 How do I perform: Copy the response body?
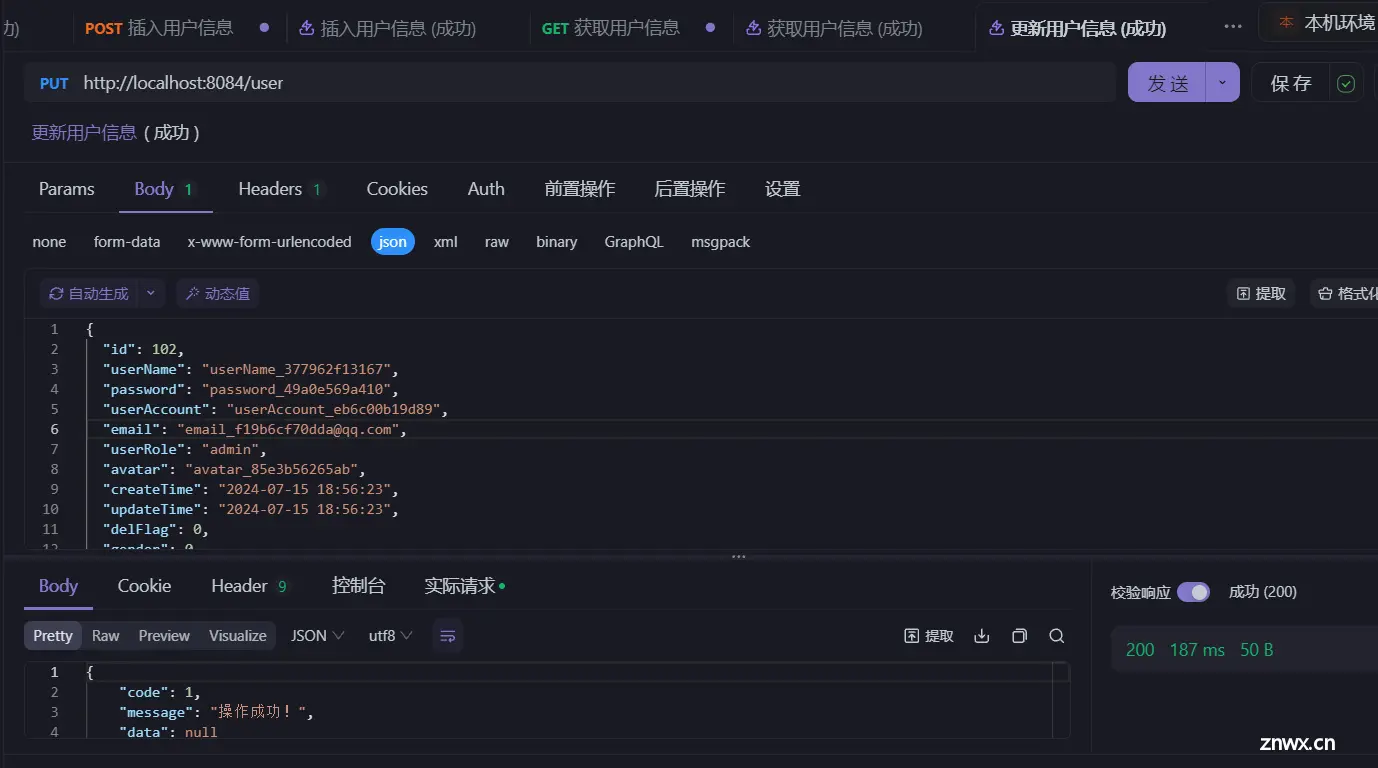point(1019,636)
